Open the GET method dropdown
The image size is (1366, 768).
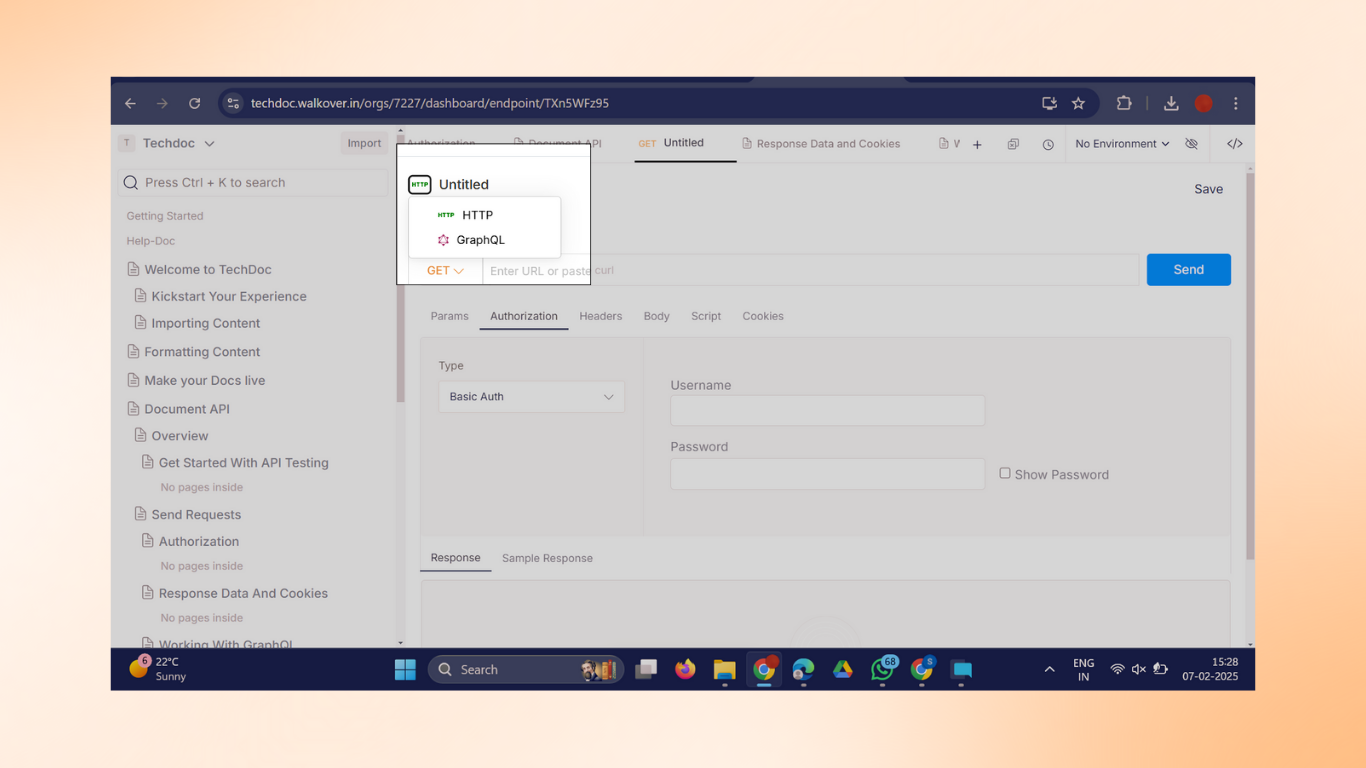pos(445,271)
